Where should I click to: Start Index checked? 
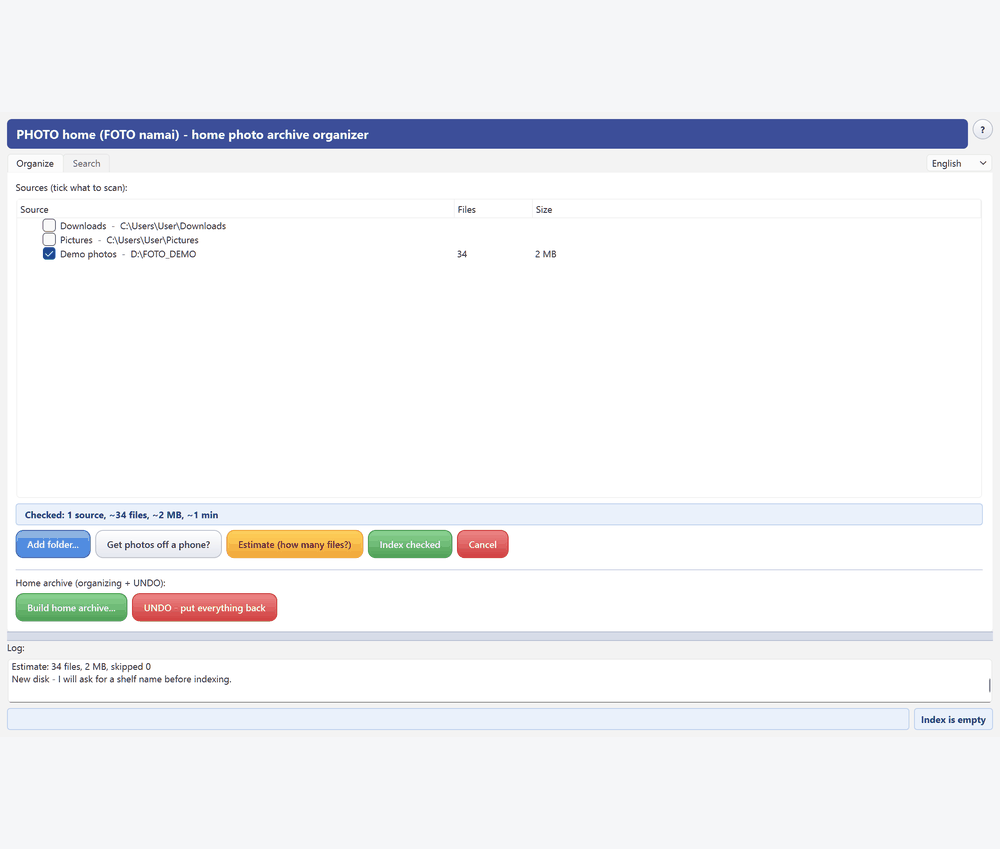coord(409,544)
